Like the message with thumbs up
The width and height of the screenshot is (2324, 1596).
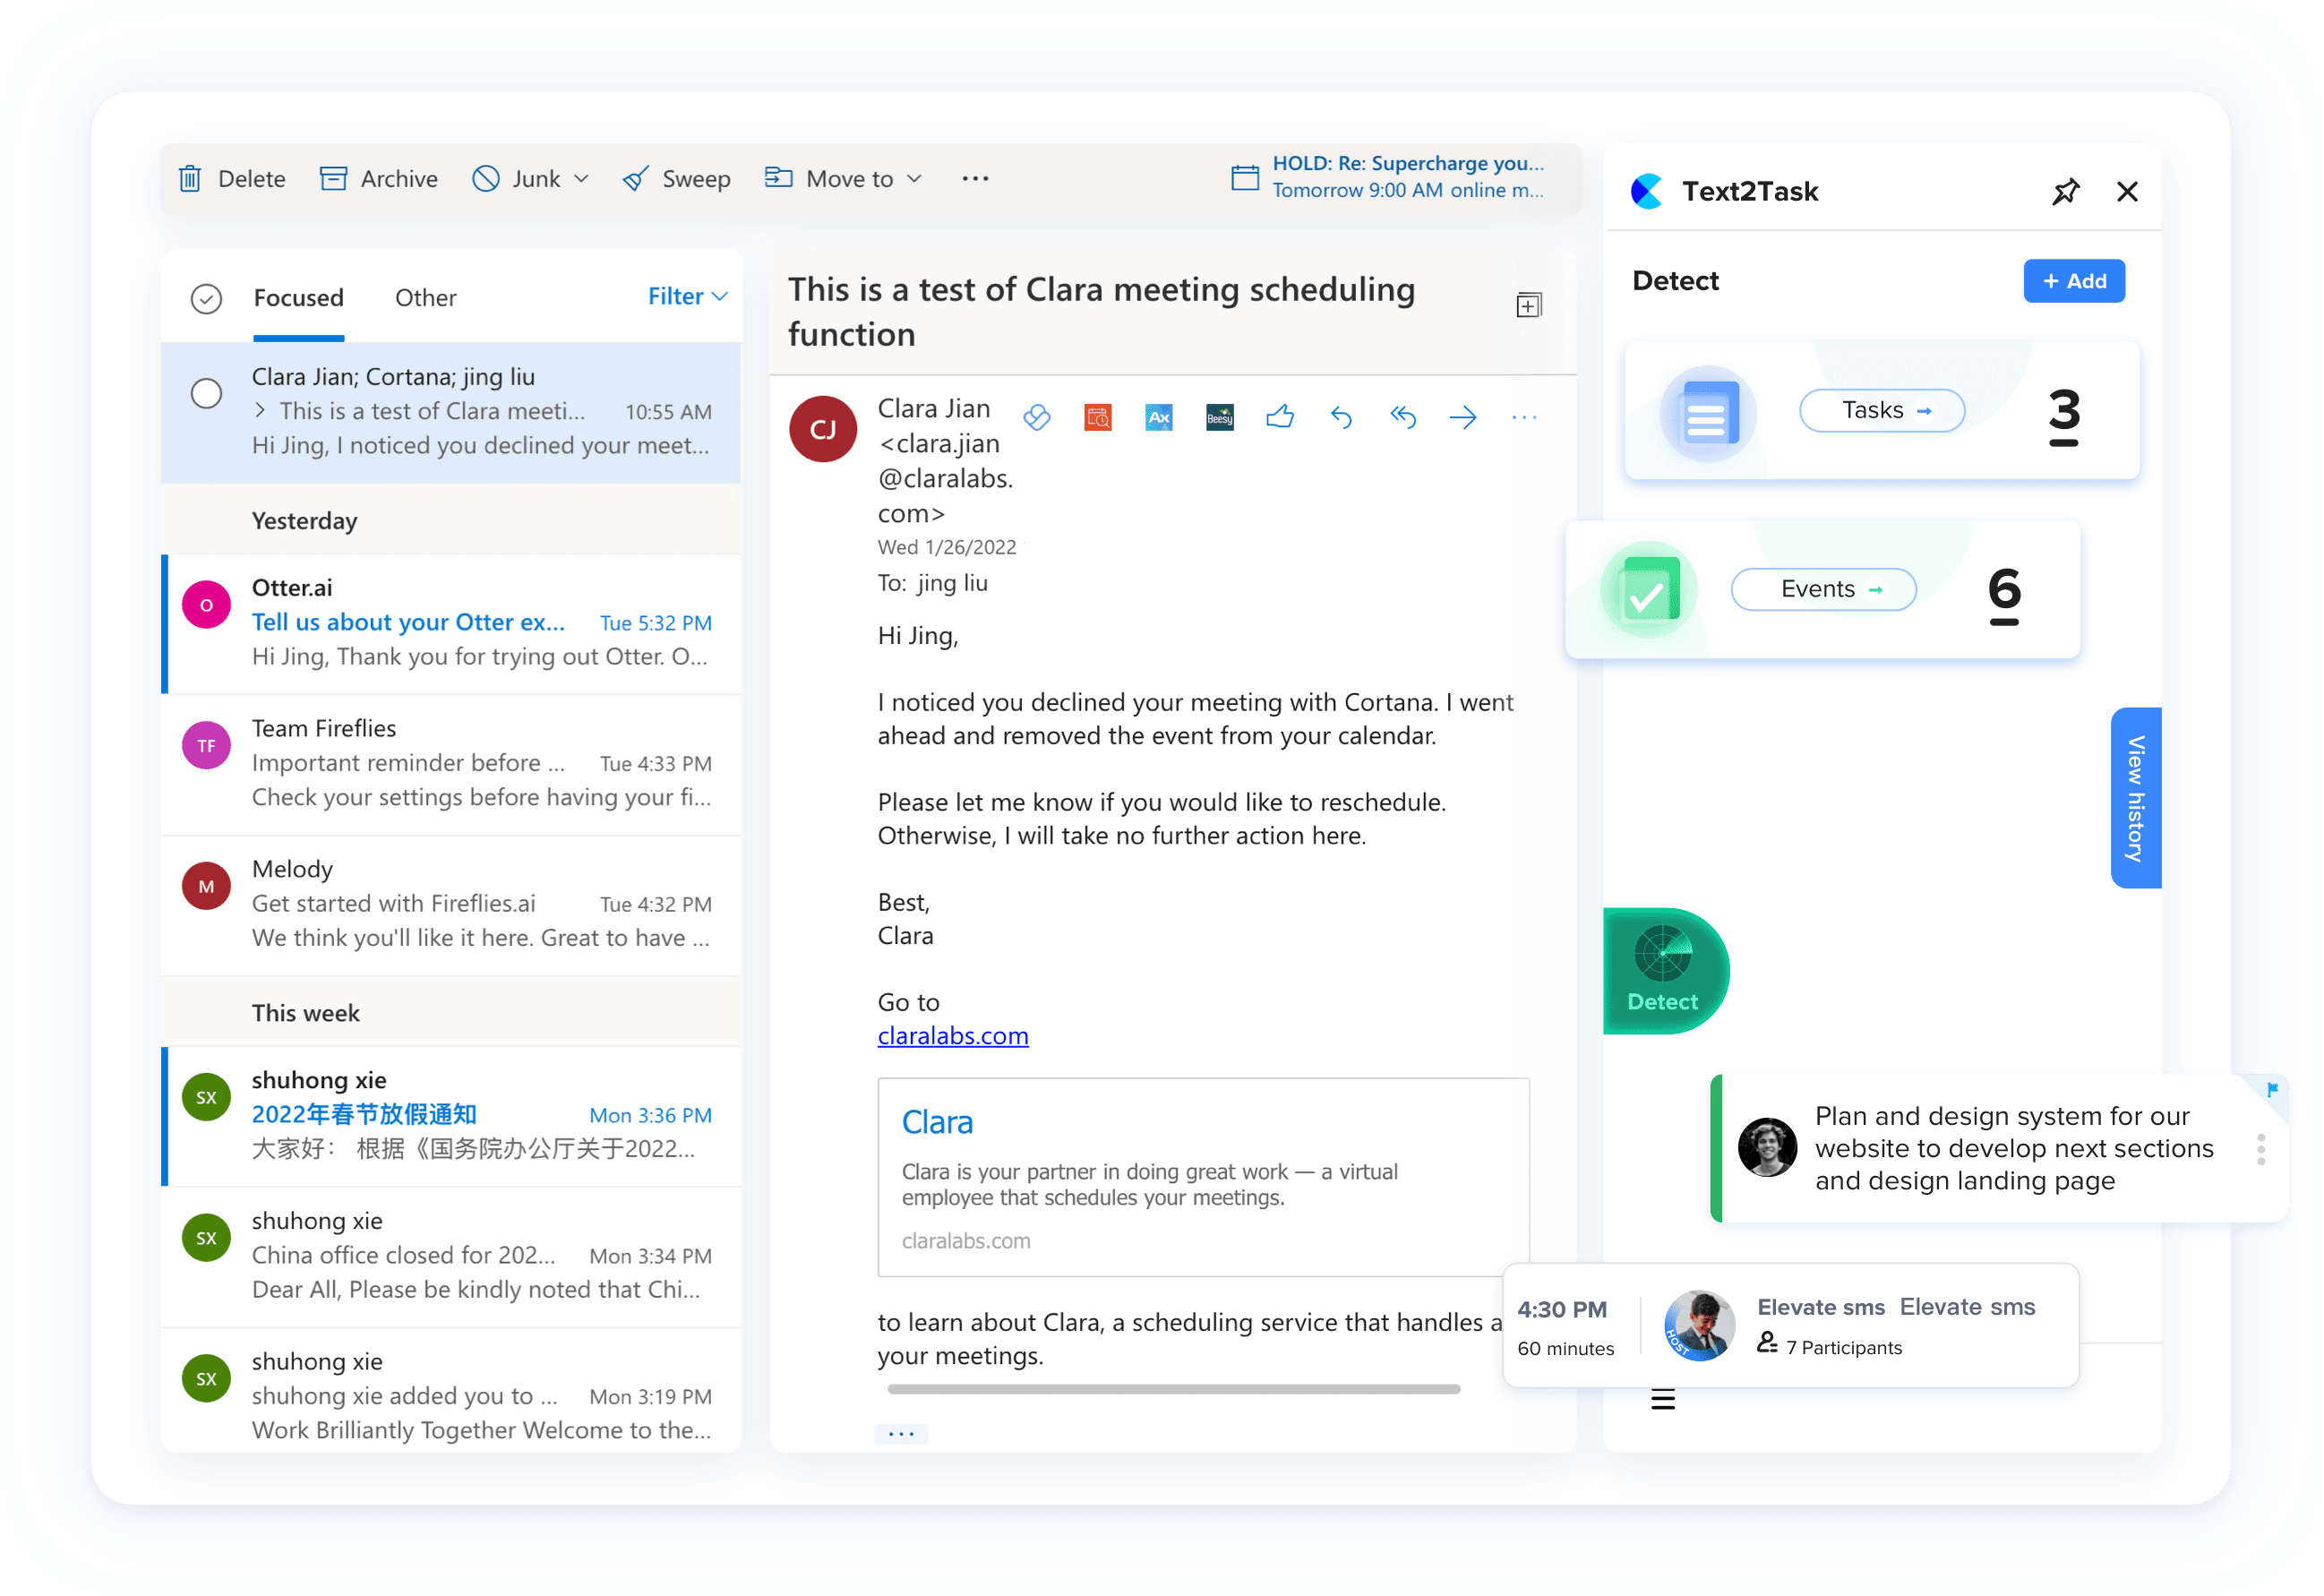pos(1280,417)
